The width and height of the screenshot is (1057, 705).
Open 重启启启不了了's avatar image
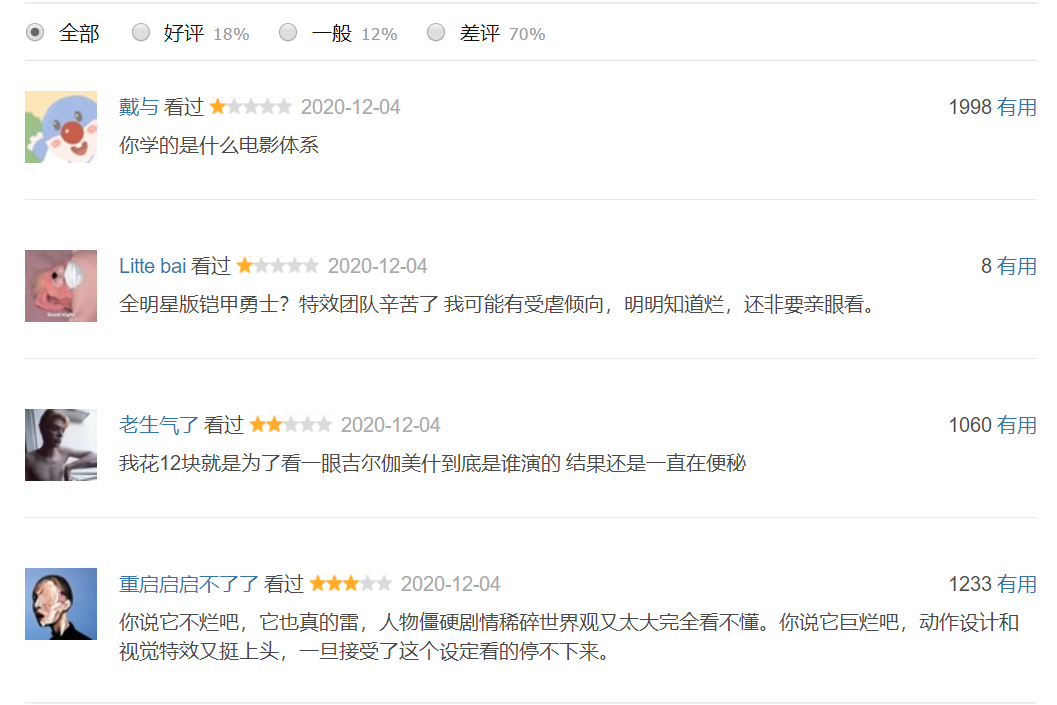pos(61,604)
